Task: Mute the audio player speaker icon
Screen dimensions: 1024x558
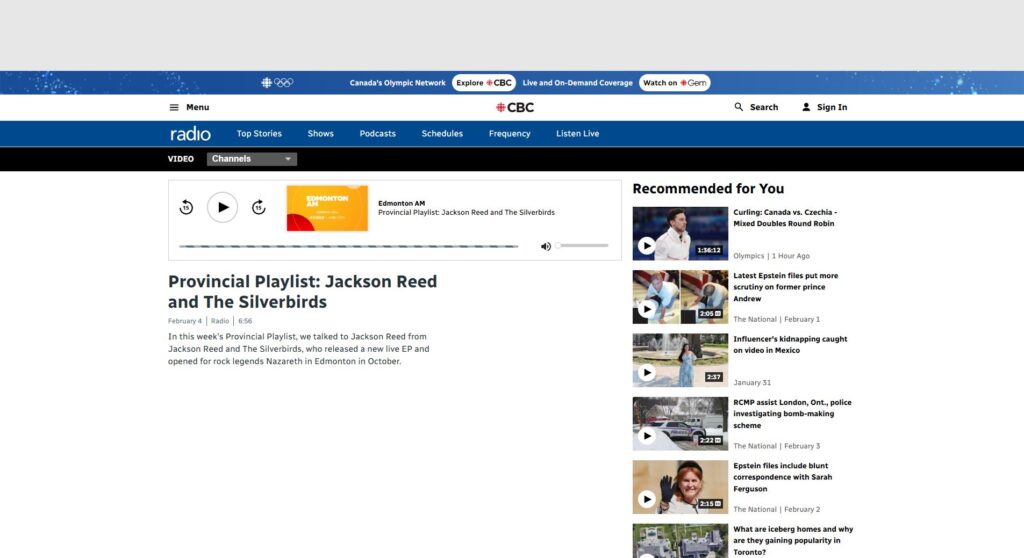Action: click(x=545, y=246)
